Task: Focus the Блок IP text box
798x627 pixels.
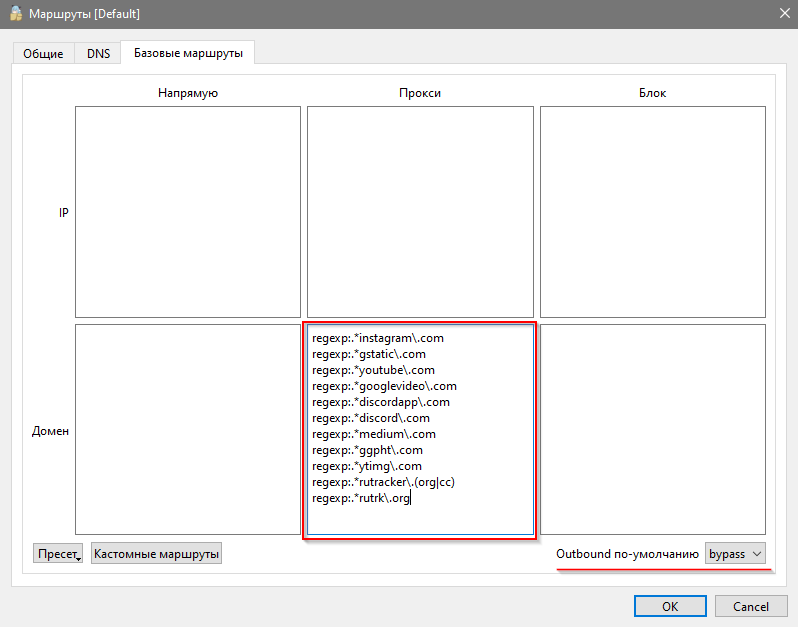Action: coord(652,212)
